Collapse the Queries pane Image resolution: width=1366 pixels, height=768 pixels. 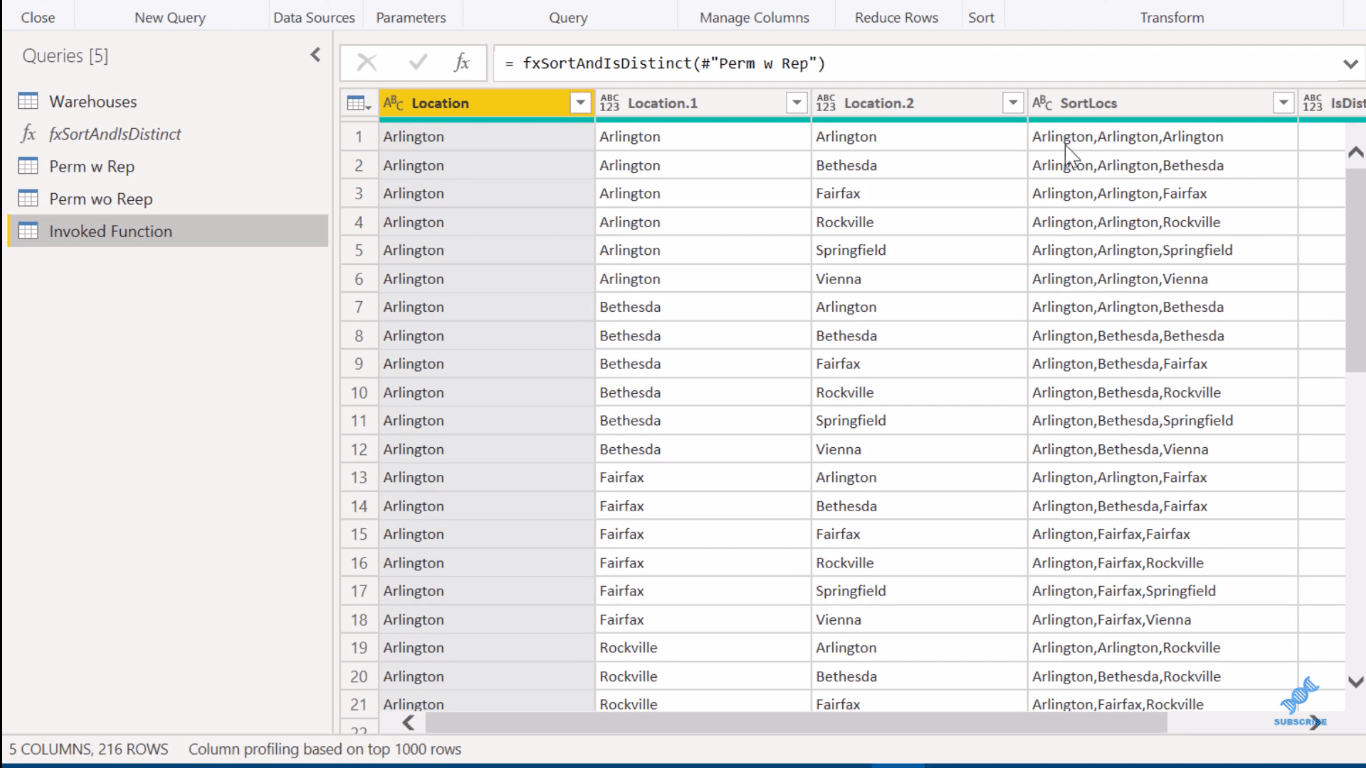(x=315, y=55)
